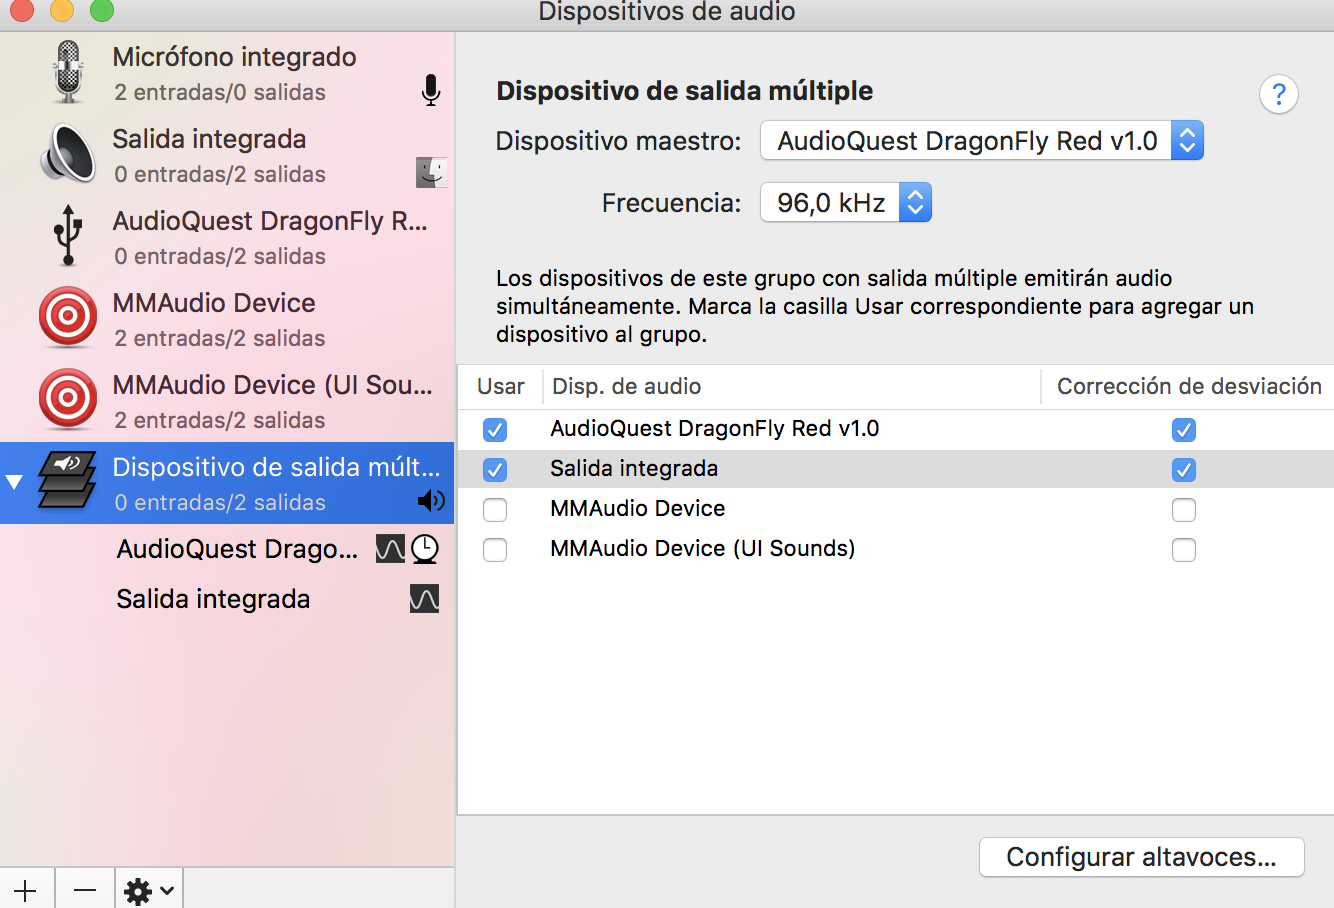
Task: Click the remove device minus button
Action: click(x=85, y=889)
